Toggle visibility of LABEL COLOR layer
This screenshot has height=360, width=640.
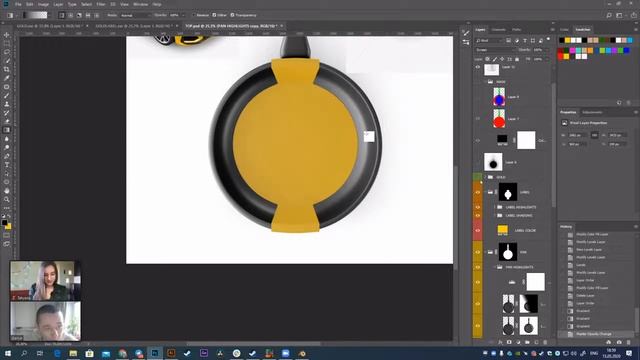(477, 230)
